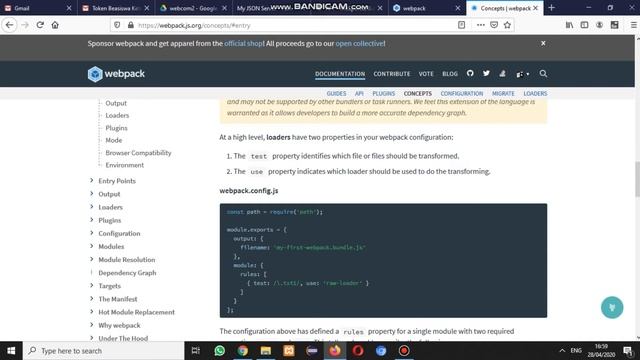Image resolution: width=640 pixels, height=360 pixels.
Task: Click the tracking protection shield icon
Action: pos(117,25)
